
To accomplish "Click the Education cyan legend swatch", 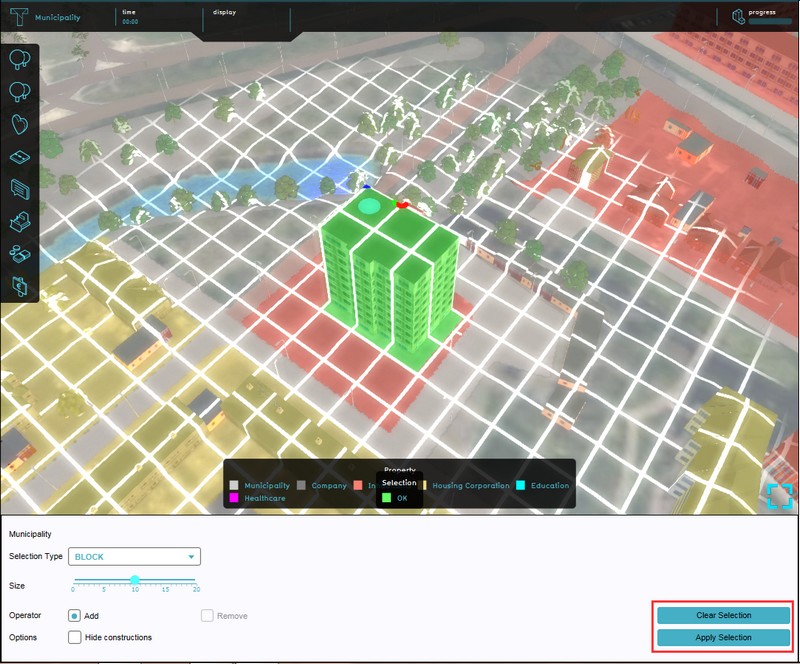I will 522,485.
